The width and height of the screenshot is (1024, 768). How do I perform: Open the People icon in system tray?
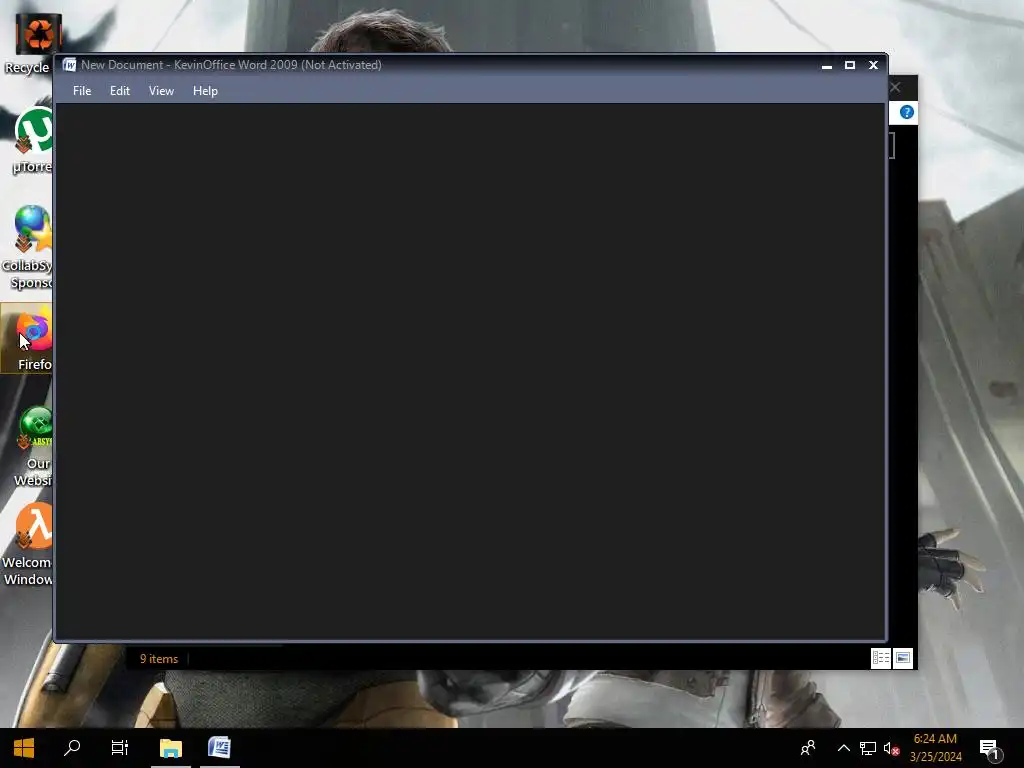coord(808,748)
